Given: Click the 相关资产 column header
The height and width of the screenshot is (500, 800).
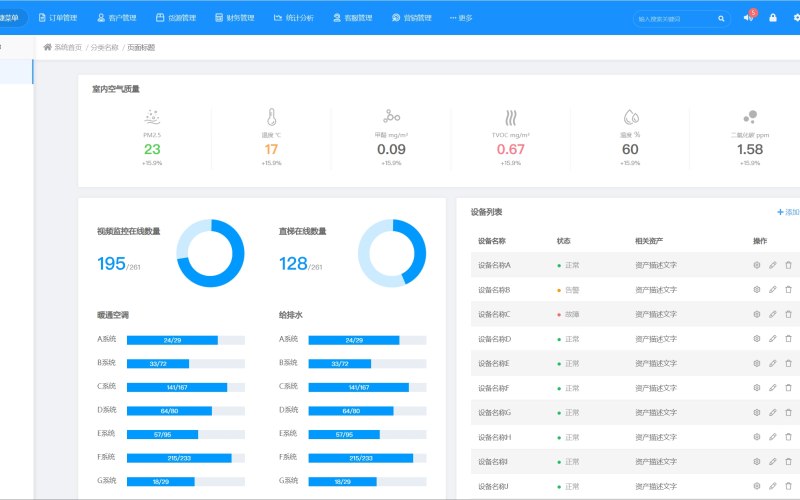Looking at the screenshot, I should [x=649, y=241].
